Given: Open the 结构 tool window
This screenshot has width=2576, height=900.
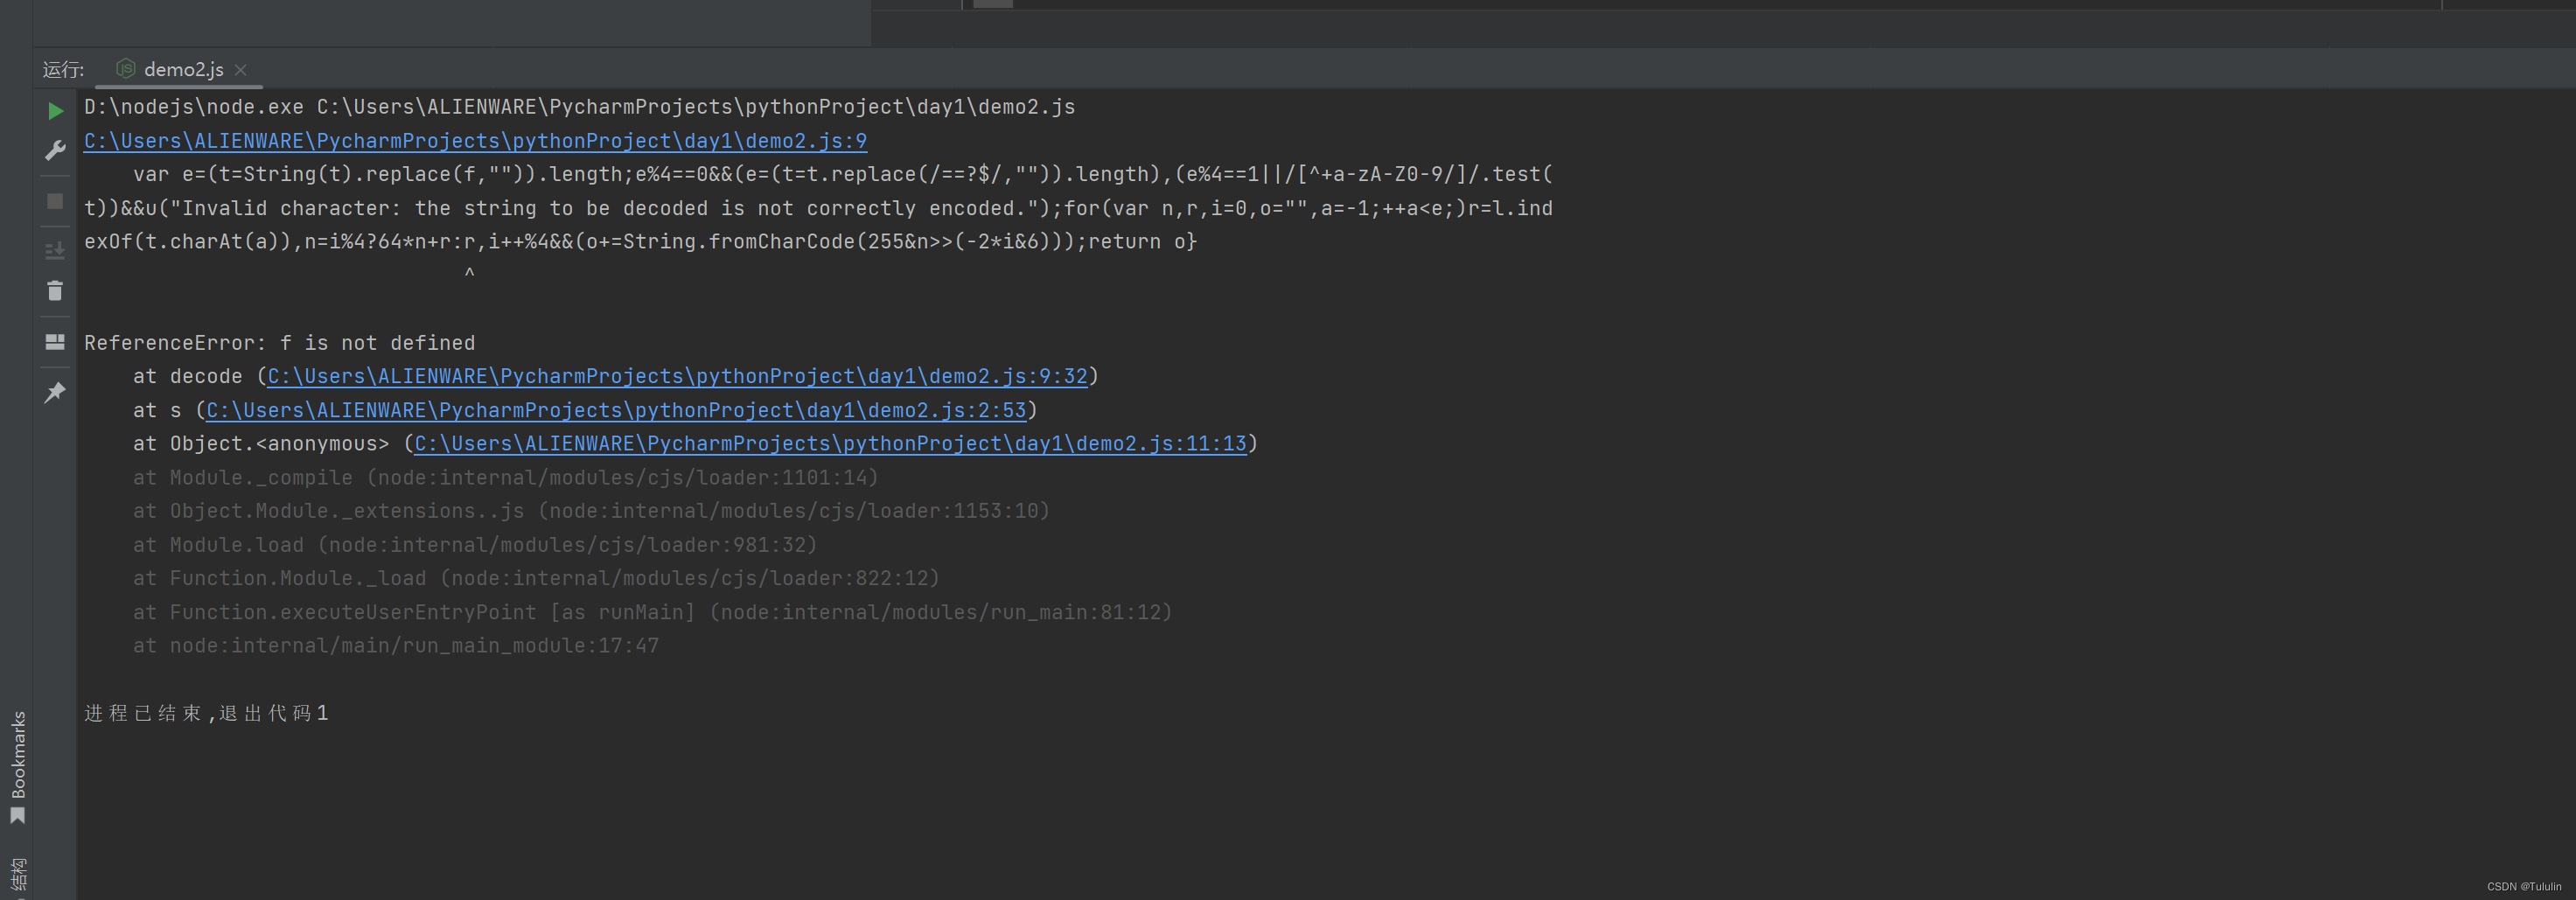Looking at the screenshot, I should pos(17,874).
